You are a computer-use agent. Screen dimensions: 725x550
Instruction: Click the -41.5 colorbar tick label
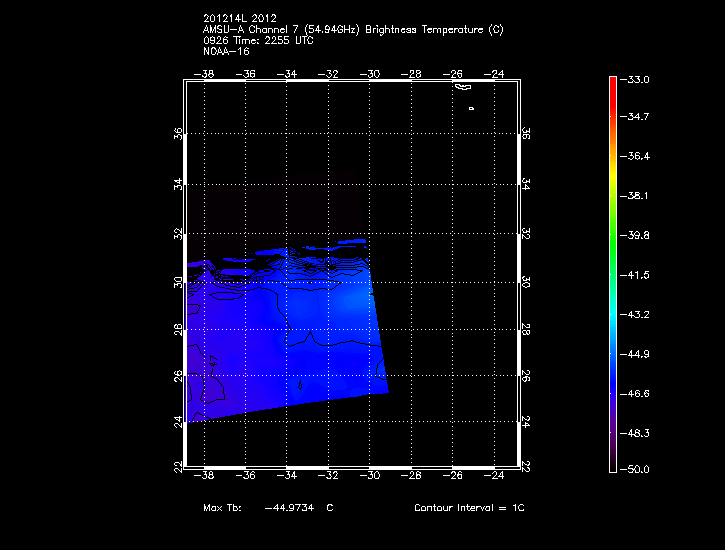[637, 274]
